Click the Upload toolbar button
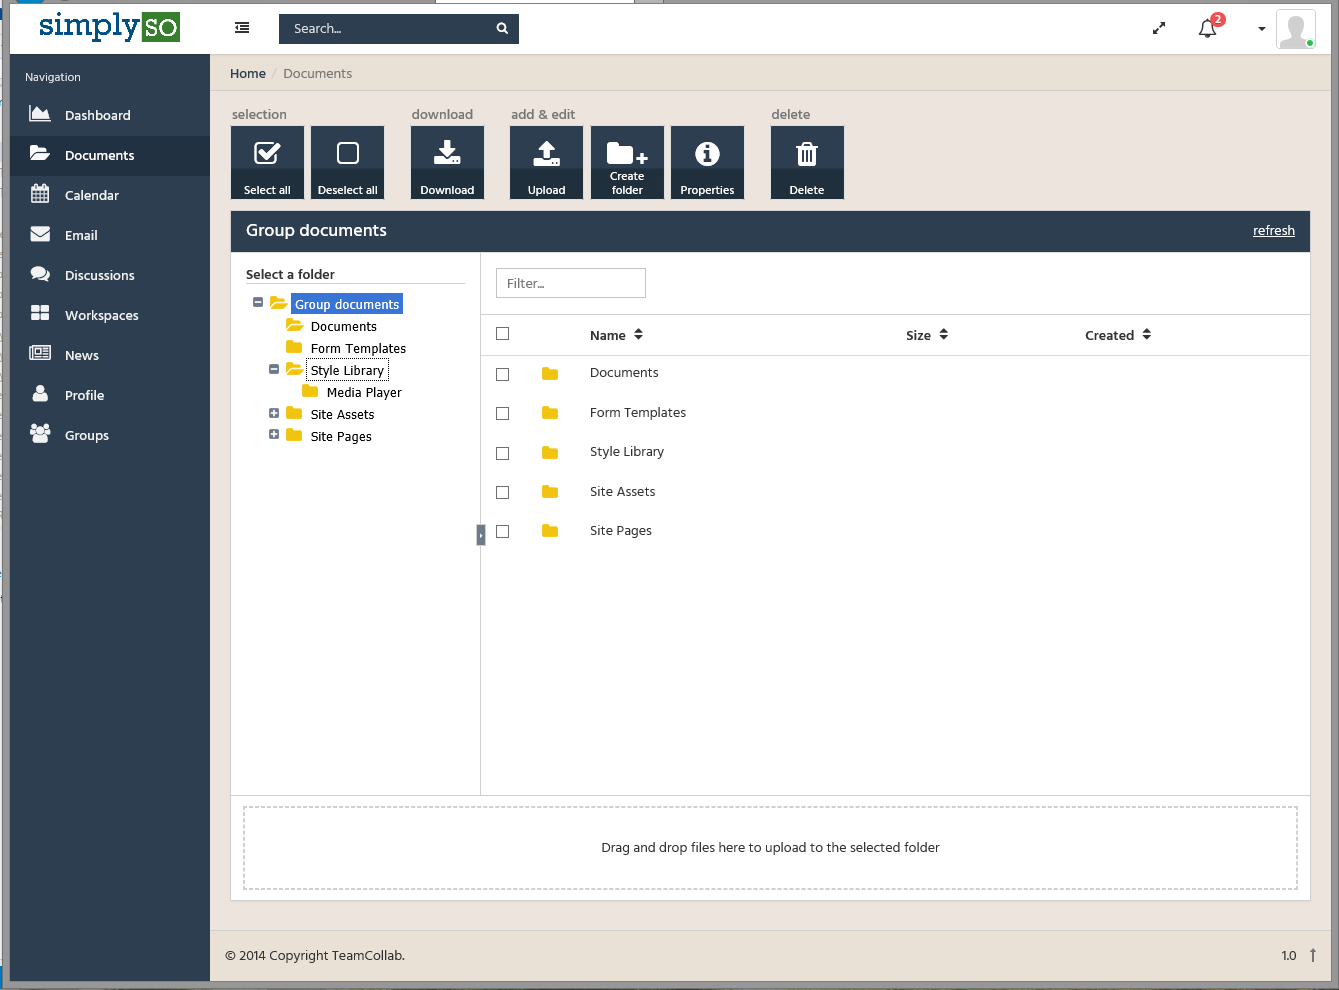 [546, 162]
